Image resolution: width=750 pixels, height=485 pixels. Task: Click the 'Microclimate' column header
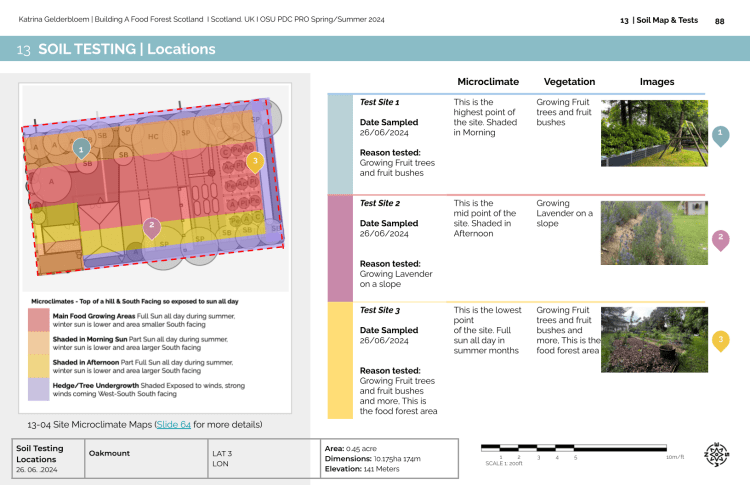coord(488,82)
